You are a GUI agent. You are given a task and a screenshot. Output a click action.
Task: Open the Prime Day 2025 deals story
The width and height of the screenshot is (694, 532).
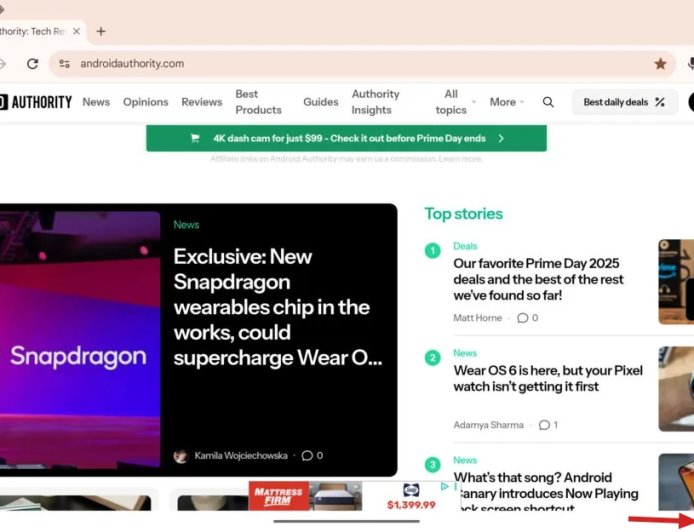point(538,279)
